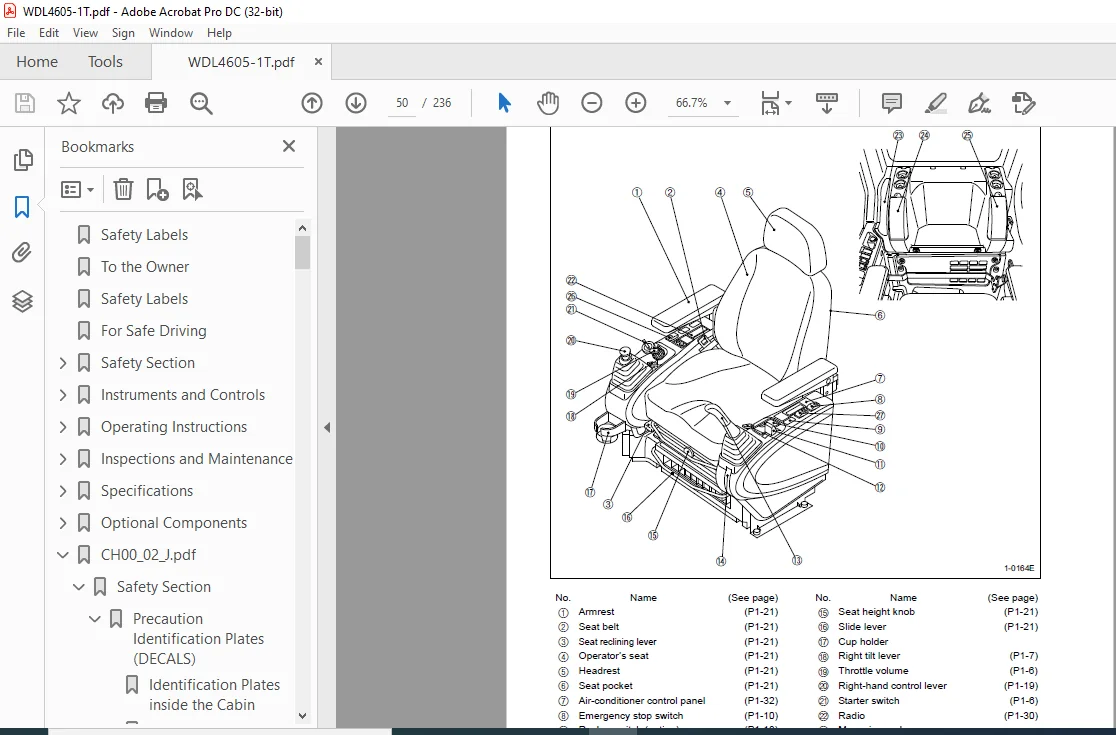Click the Find current bookmark icon
Image resolution: width=1116 pixels, height=735 pixels.
coord(192,189)
